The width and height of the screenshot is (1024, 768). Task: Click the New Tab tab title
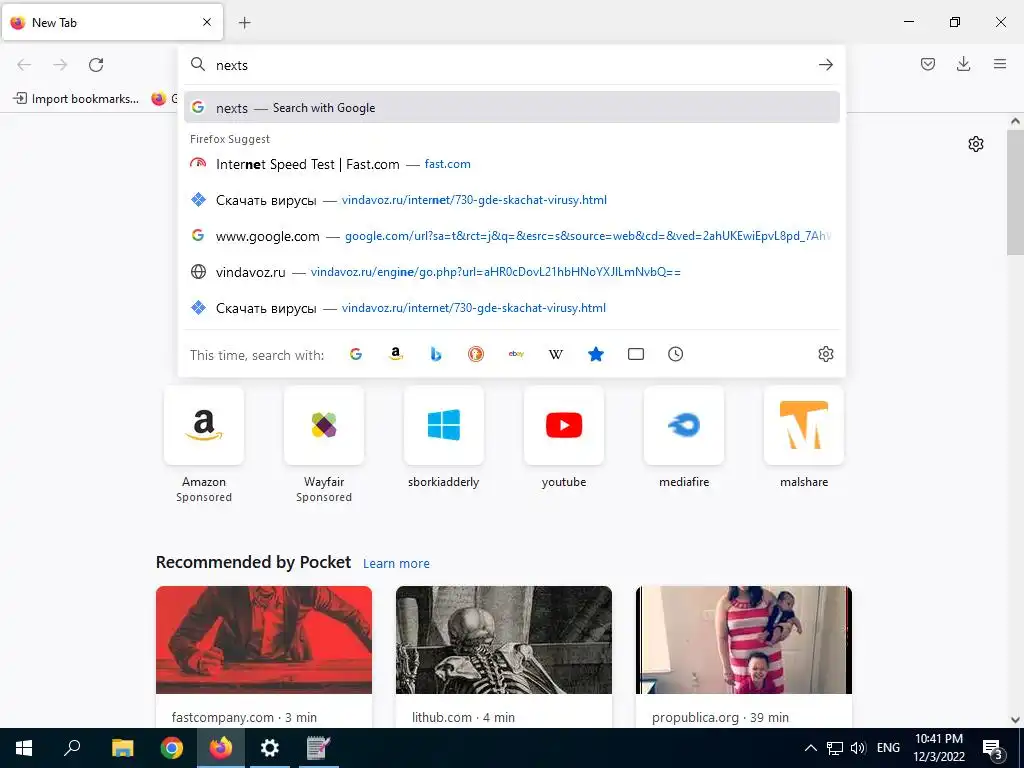click(x=54, y=23)
